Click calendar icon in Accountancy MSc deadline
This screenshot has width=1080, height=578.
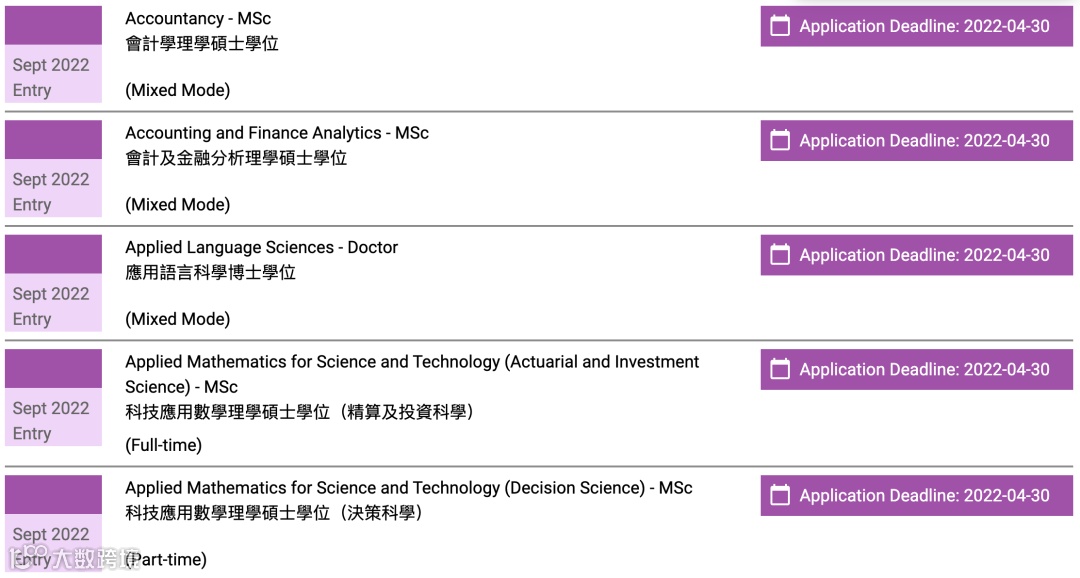click(x=781, y=27)
